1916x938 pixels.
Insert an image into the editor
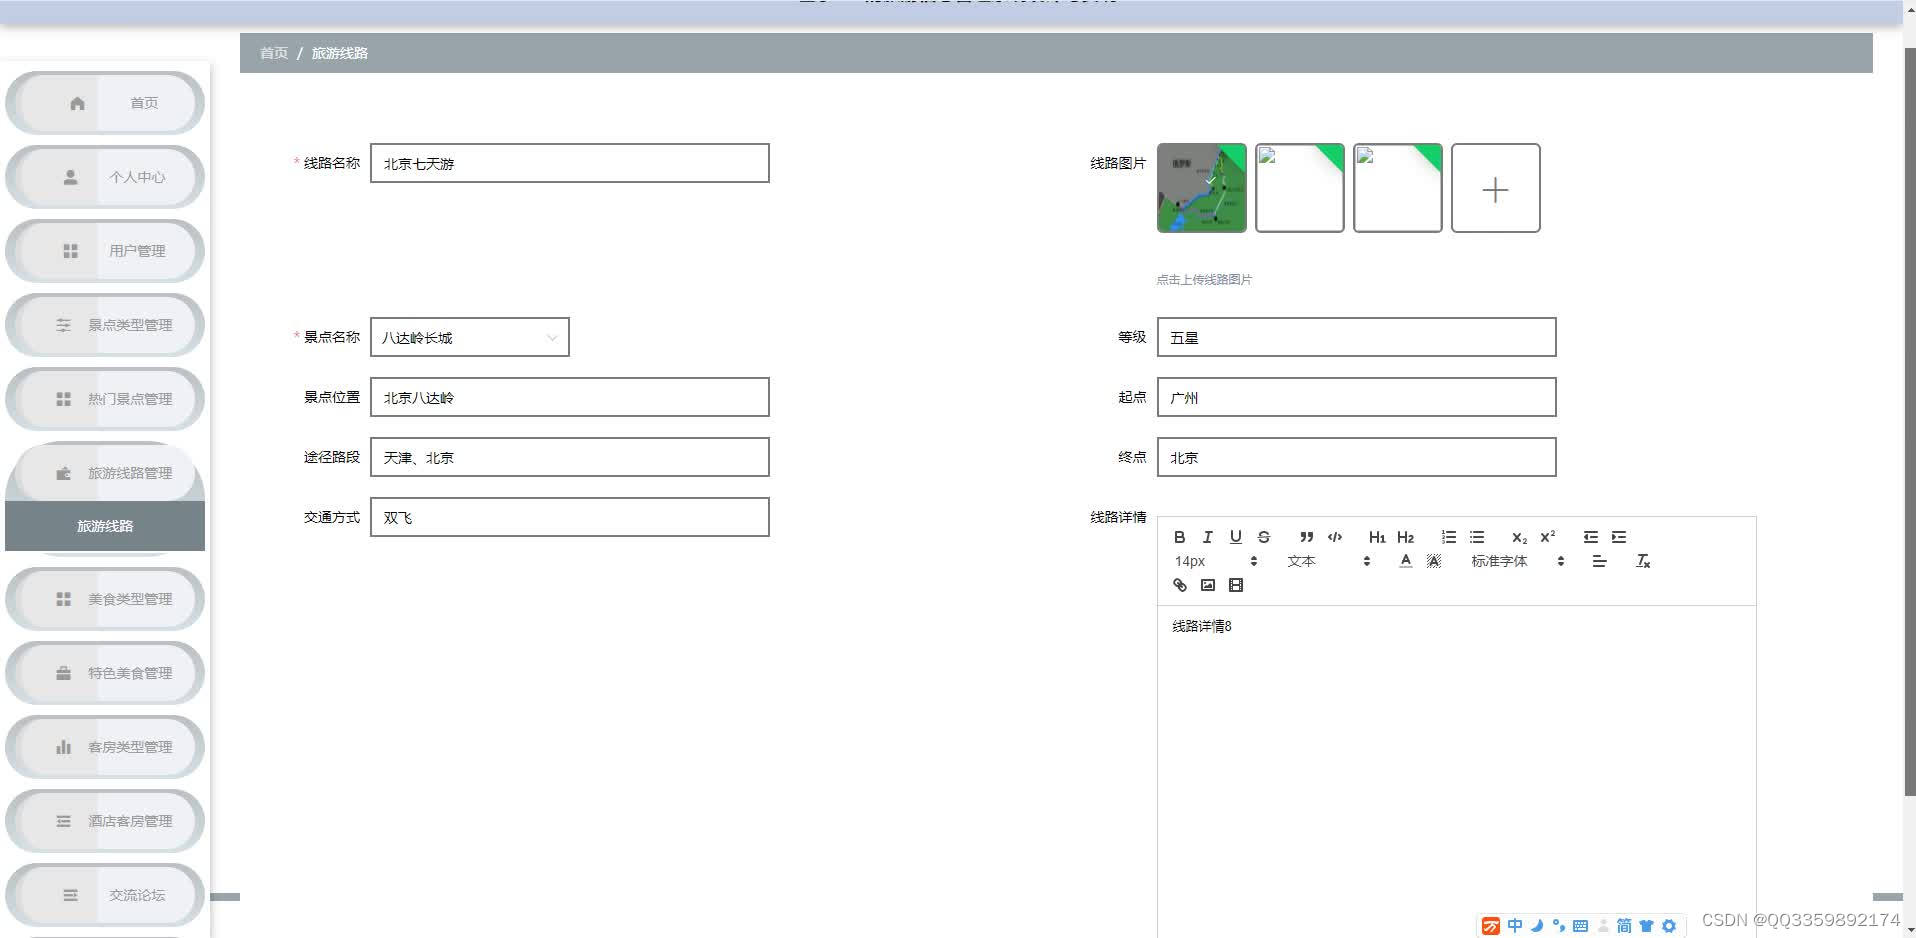[1207, 585]
